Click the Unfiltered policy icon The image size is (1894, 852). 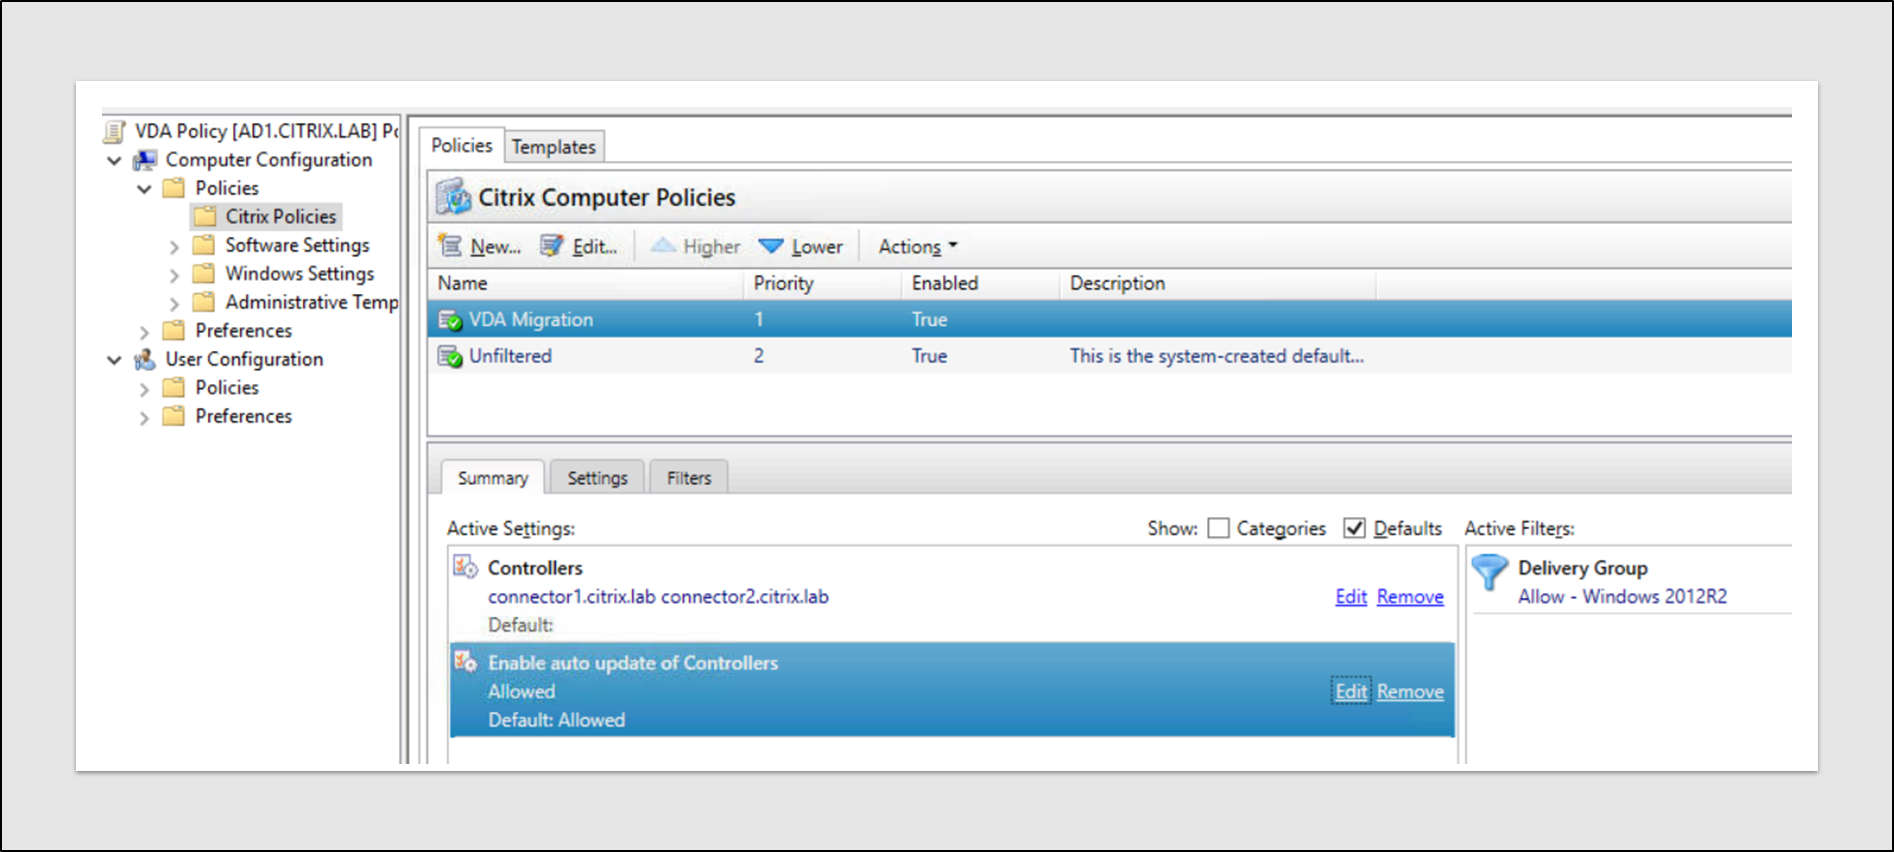450,356
